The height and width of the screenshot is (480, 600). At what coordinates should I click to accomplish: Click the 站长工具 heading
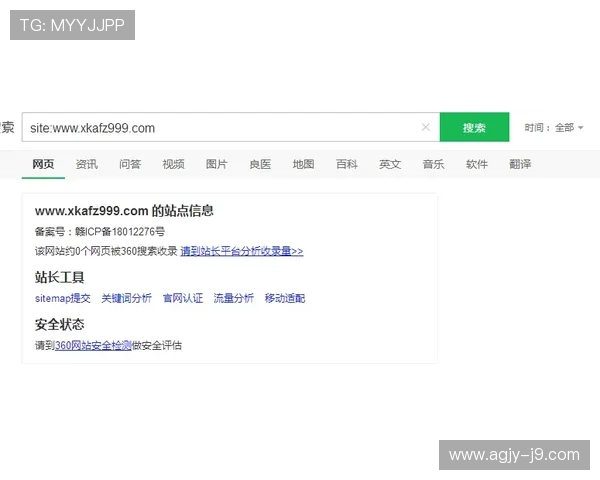(x=59, y=277)
